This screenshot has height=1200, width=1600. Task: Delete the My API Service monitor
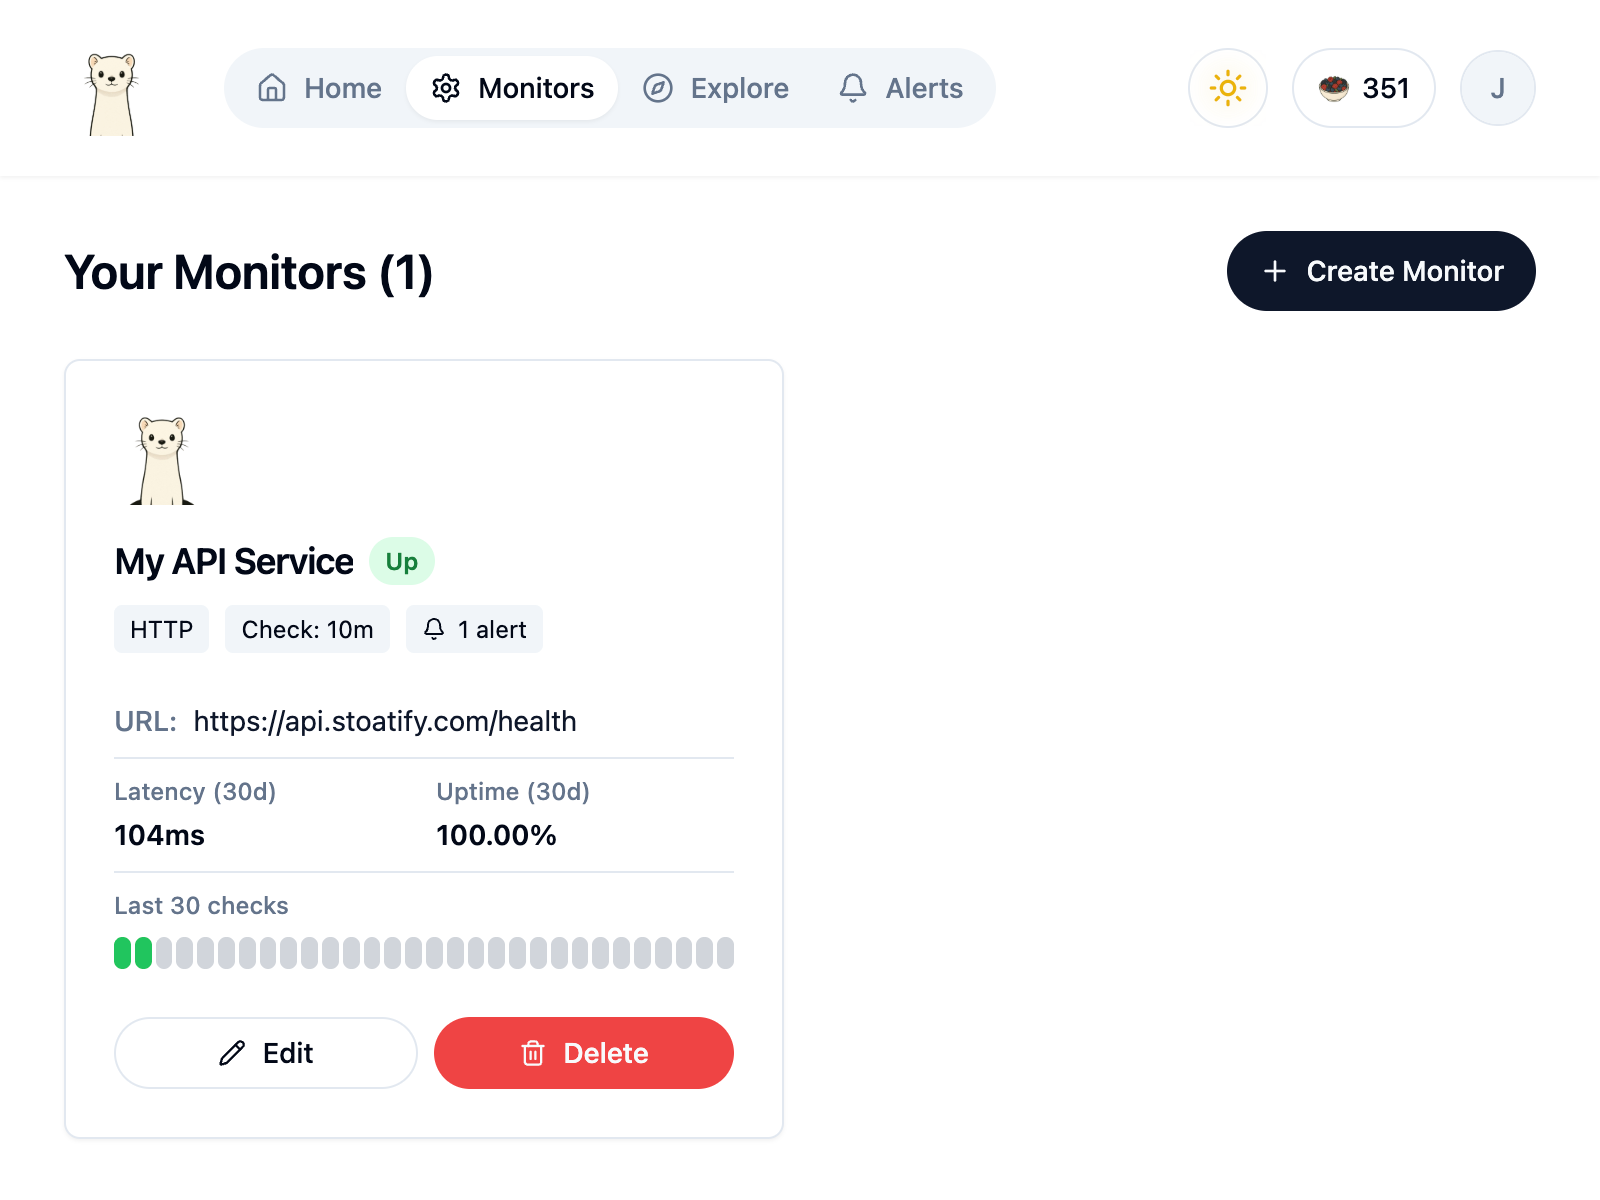click(584, 1053)
